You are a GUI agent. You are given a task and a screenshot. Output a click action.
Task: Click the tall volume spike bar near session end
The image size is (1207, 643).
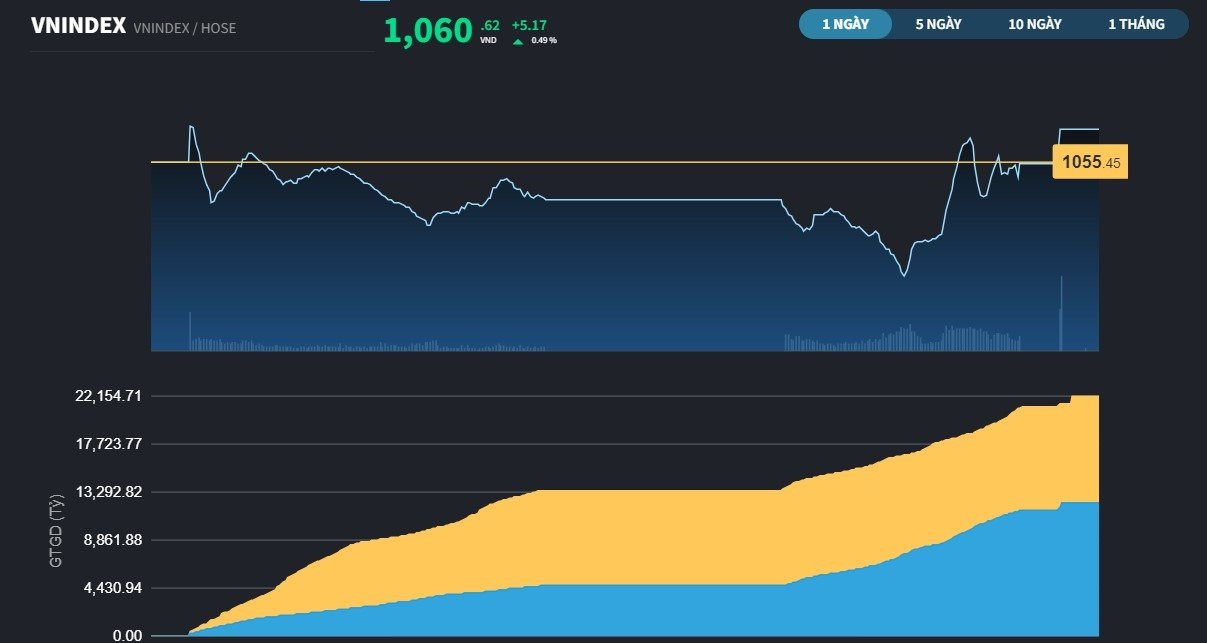pyautogui.click(x=1061, y=313)
